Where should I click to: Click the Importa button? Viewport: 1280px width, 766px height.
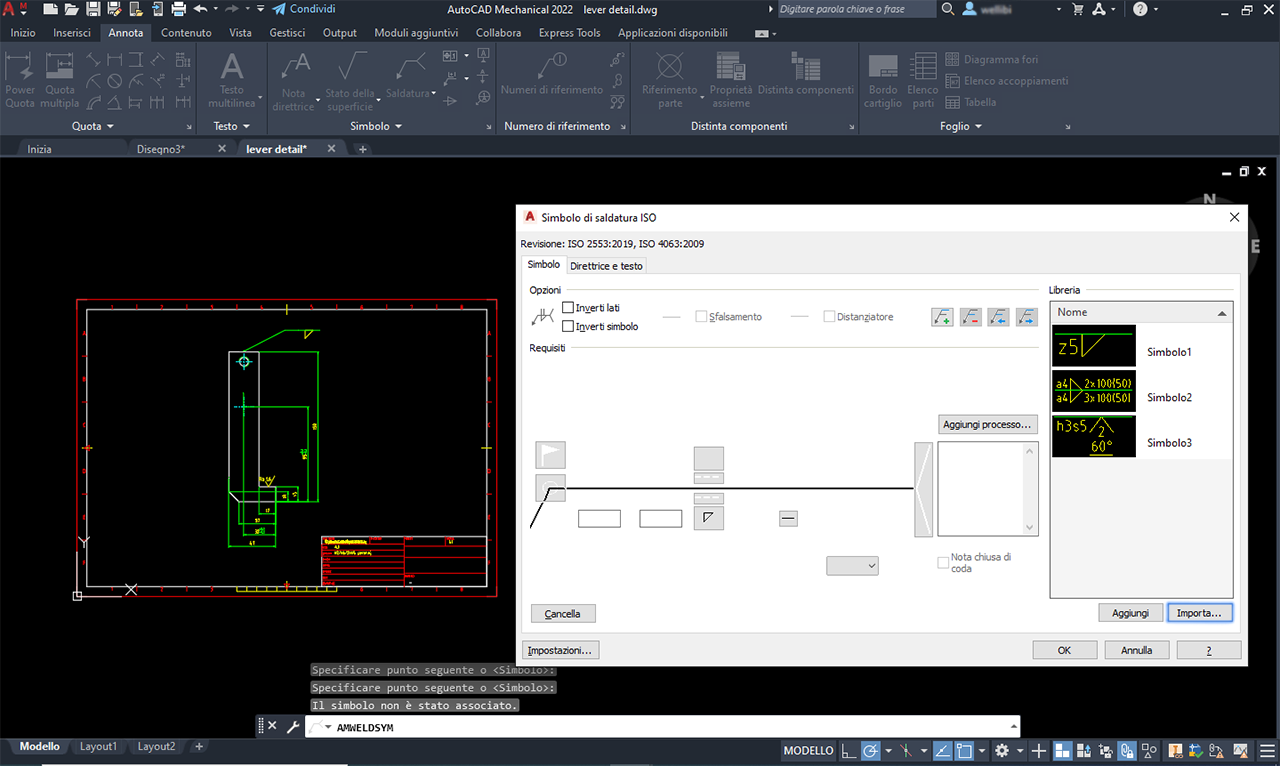click(x=1200, y=613)
